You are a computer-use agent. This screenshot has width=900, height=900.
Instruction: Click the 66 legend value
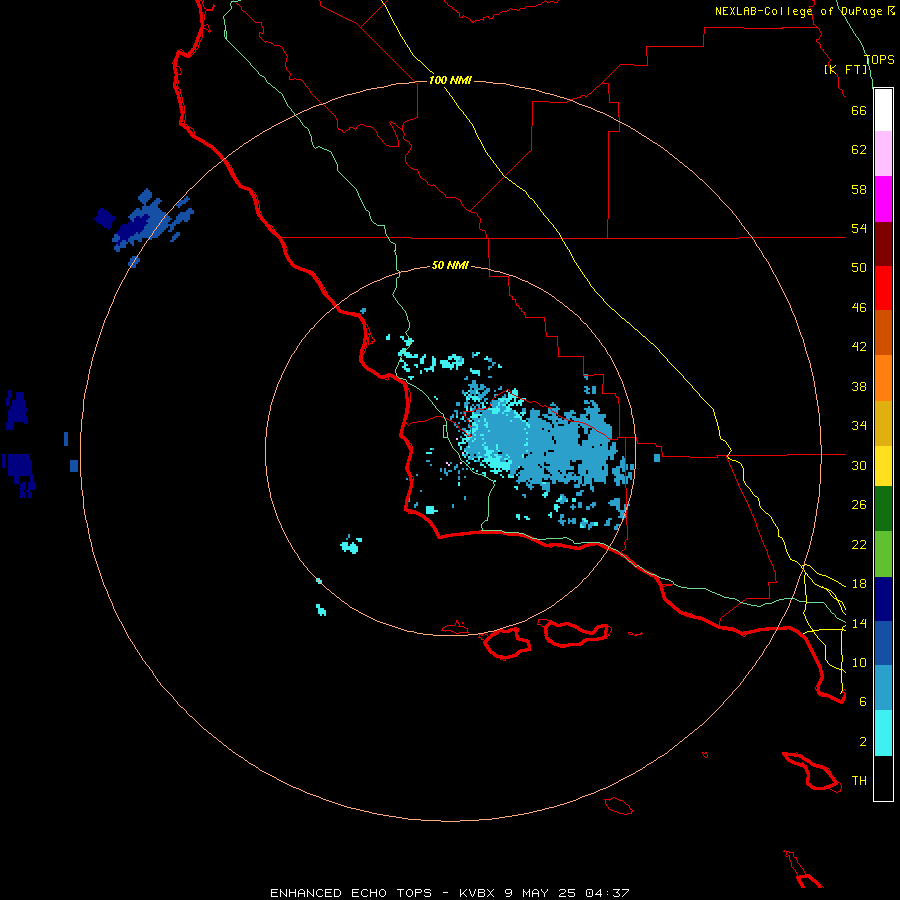(859, 110)
